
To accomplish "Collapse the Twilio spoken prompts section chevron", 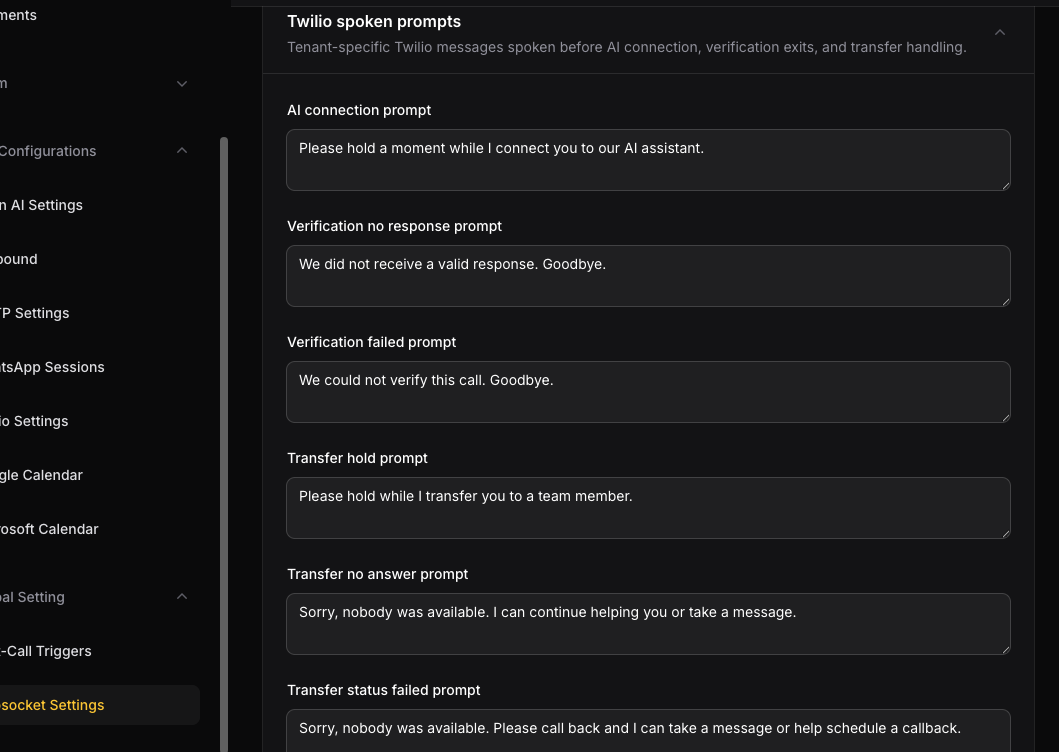I will [1000, 32].
